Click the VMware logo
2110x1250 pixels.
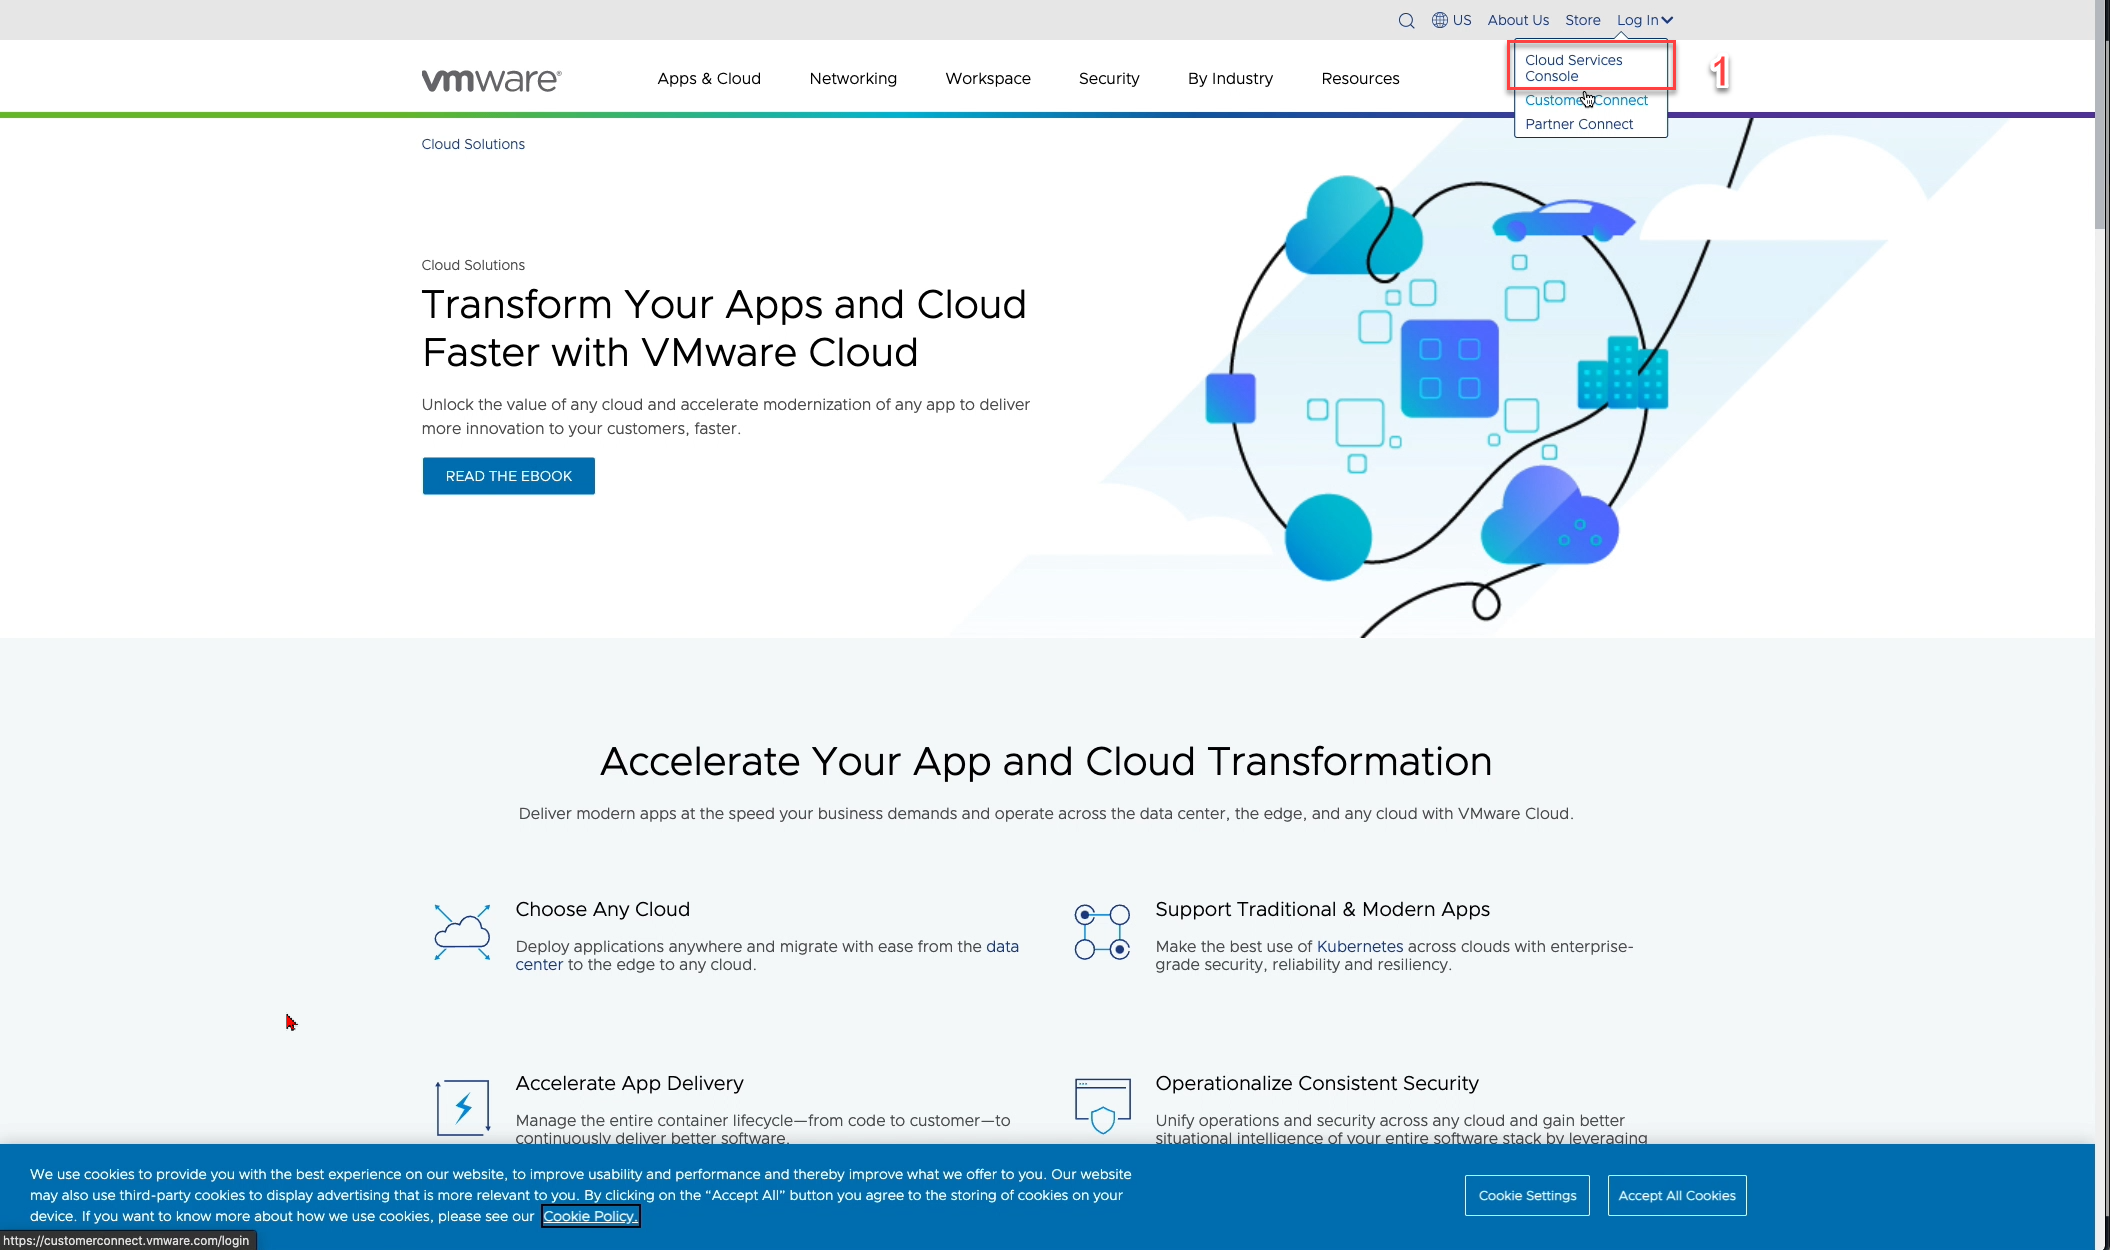[x=491, y=79]
